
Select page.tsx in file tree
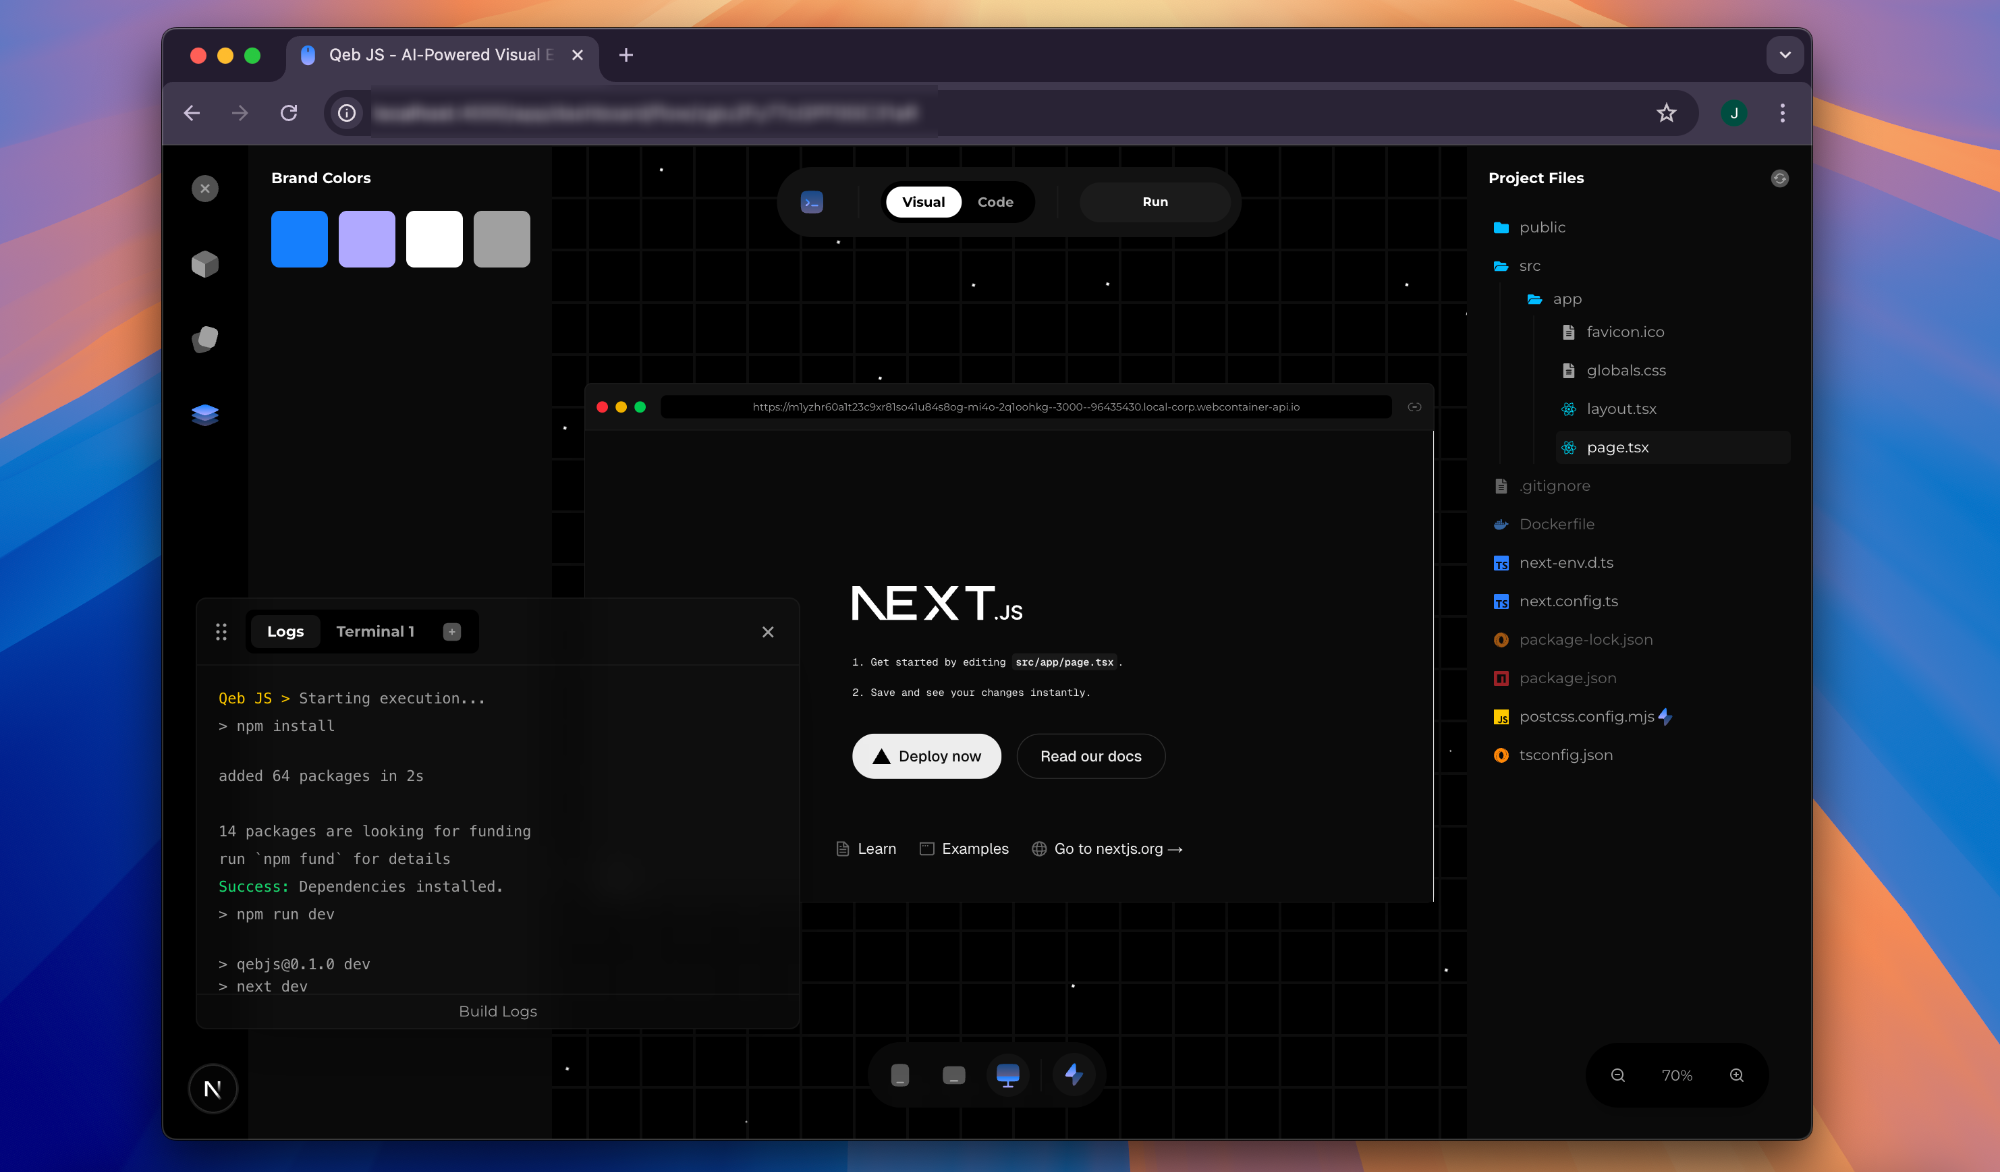[x=1673, y=447]
